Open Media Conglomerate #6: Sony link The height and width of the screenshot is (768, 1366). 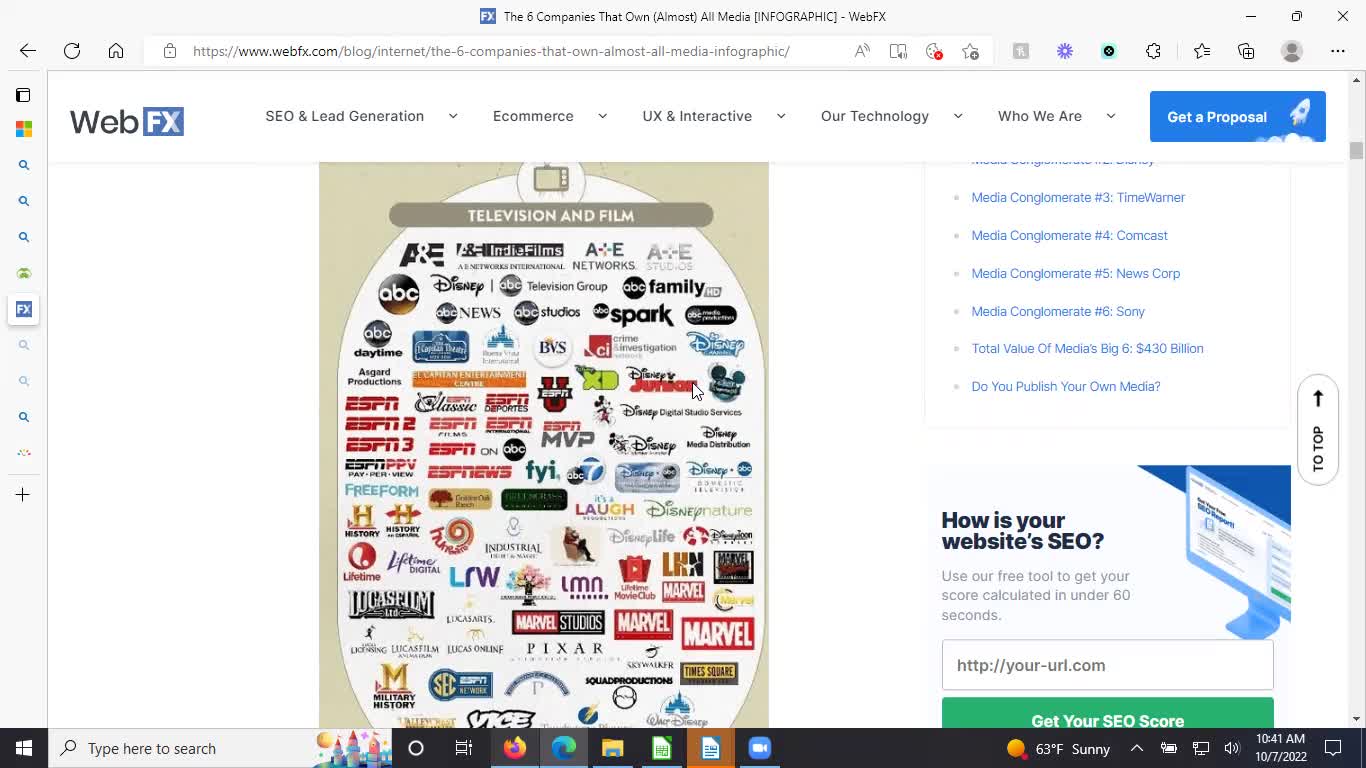point(1058,311)
